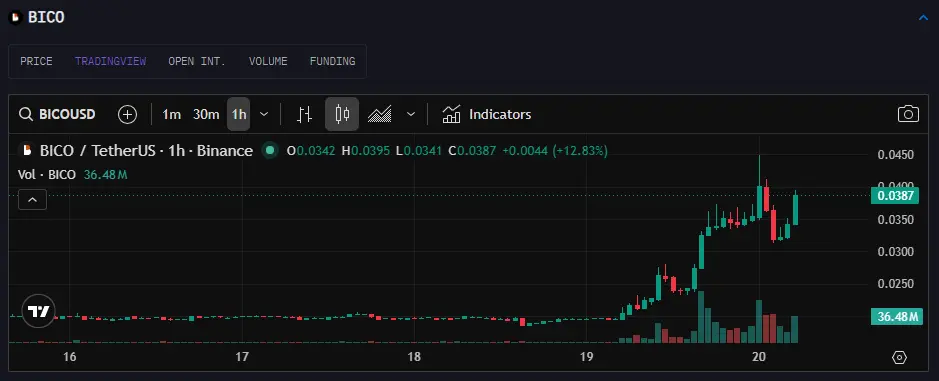Click date 16 on time axis
This screenshot has width=939, height=381.
[69, 357]
